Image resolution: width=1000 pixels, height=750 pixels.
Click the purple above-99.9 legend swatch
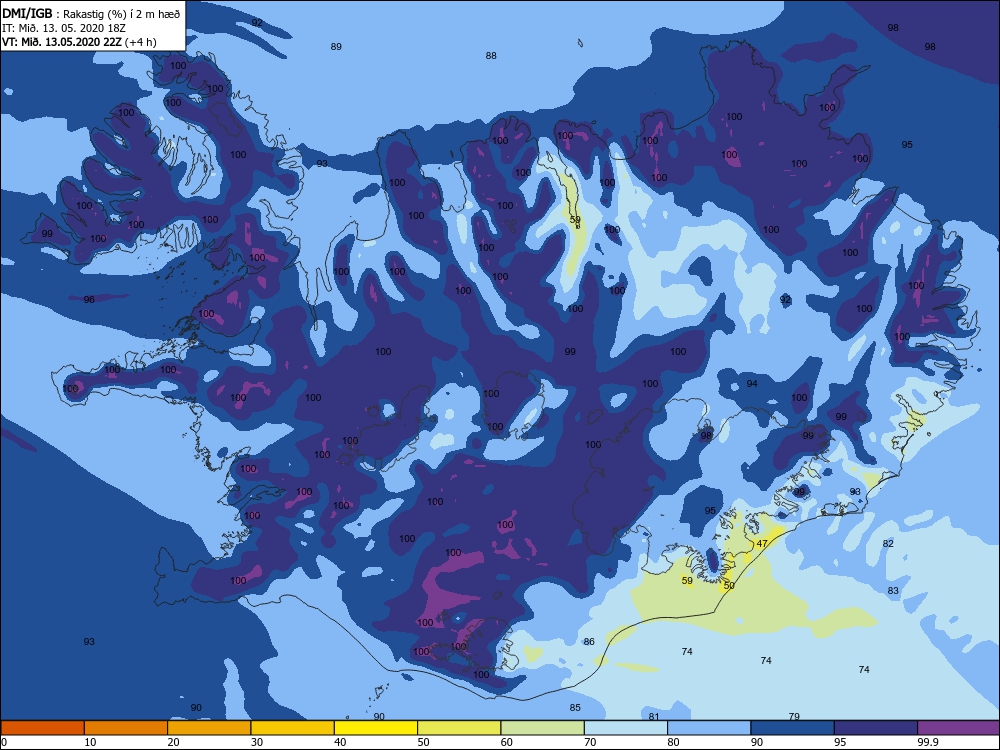(x=959, y=728)
